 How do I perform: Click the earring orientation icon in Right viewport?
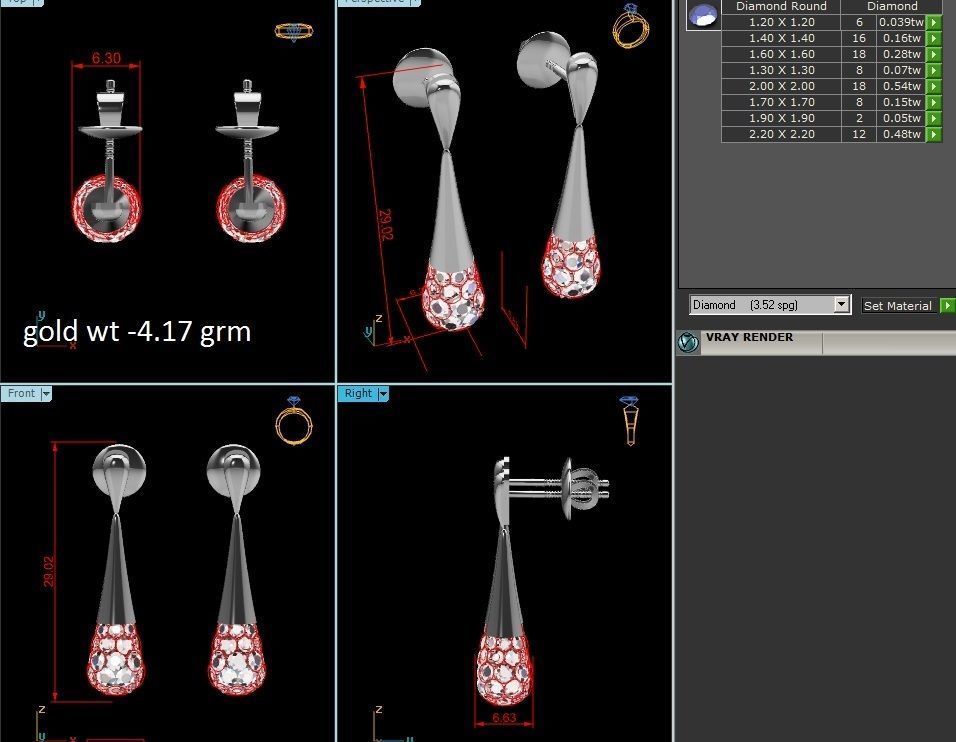pyautogui.click(x=629, y=419)
